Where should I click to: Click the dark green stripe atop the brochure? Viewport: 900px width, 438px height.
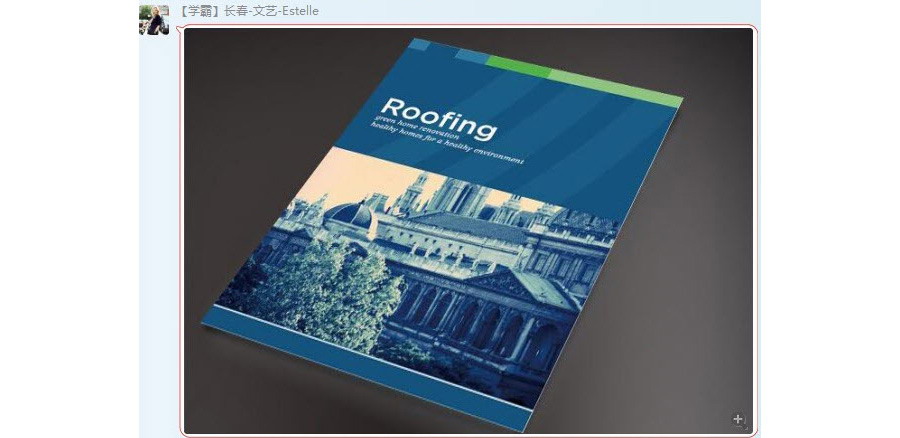pyautogui.click(x=517, y=65)
